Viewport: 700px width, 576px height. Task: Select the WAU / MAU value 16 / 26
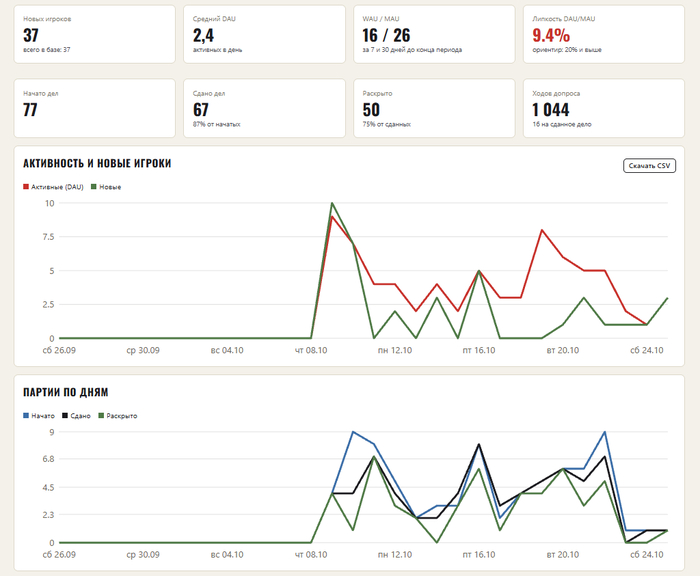386,35
